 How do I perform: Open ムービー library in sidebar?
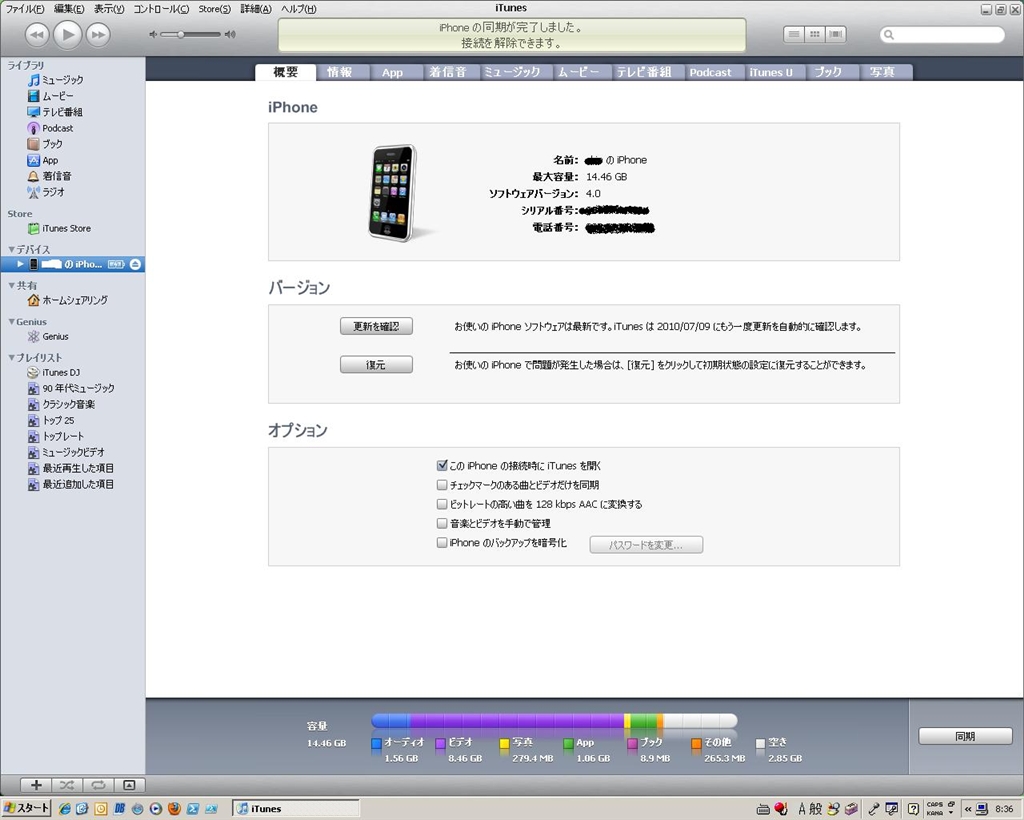[x=50, y=96]
